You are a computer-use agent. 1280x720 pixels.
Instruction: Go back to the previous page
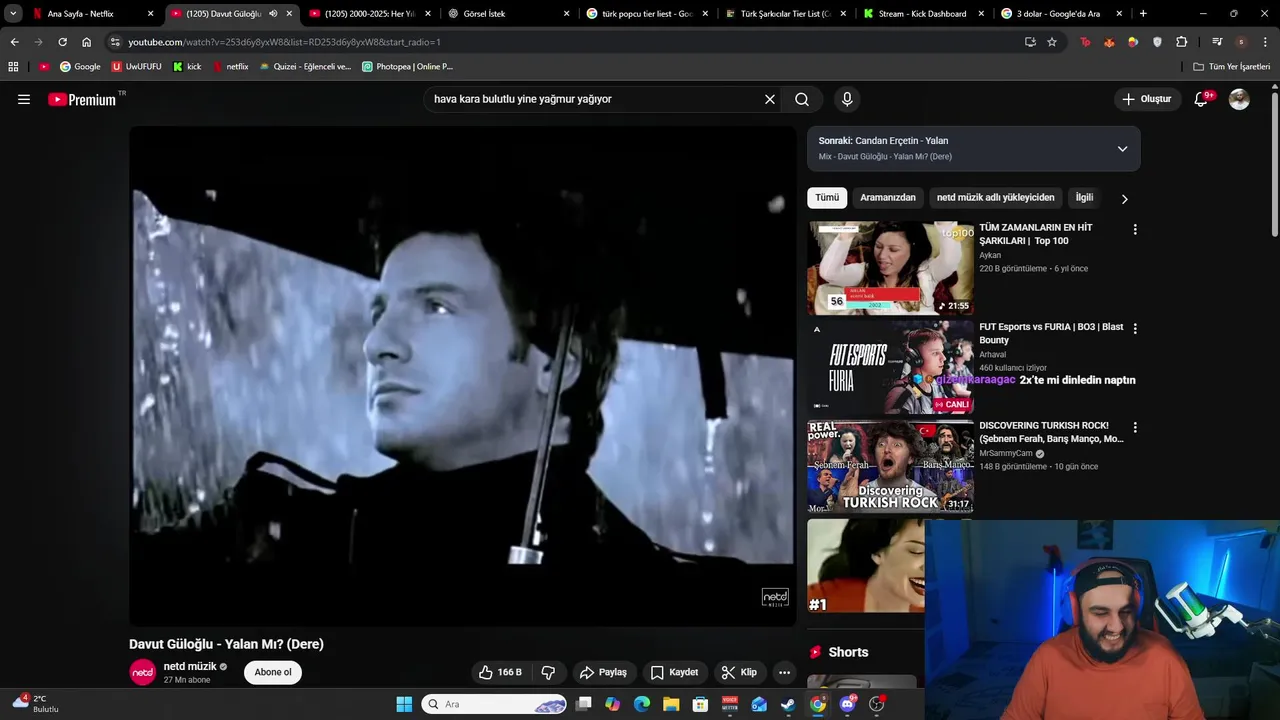point(14,42)
